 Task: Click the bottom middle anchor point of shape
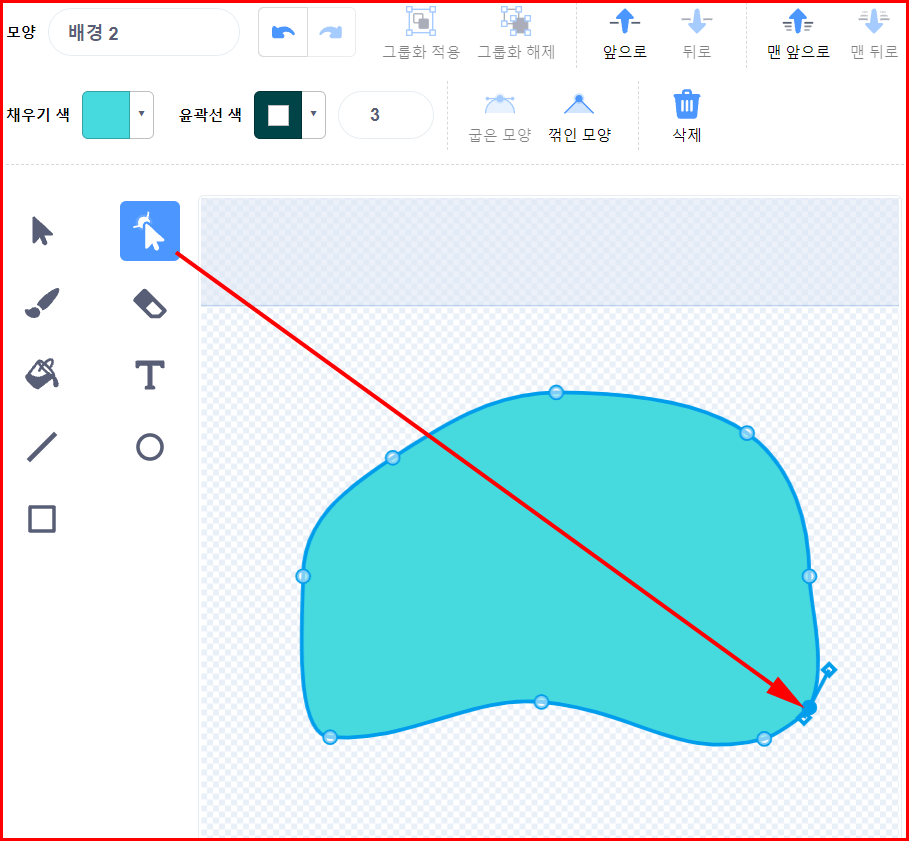541,702
